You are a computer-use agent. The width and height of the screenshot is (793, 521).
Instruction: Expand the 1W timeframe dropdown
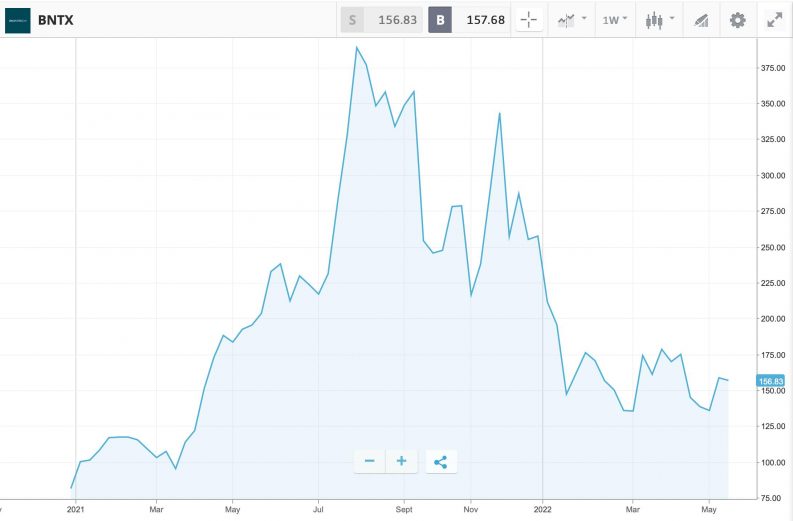(615, 20)
